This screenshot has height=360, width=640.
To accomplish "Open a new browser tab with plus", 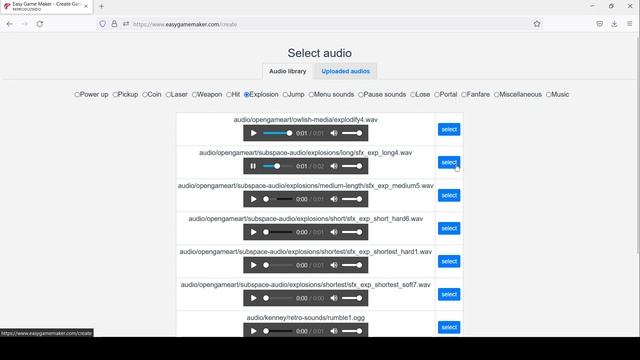I will click(x=102, y=6).
